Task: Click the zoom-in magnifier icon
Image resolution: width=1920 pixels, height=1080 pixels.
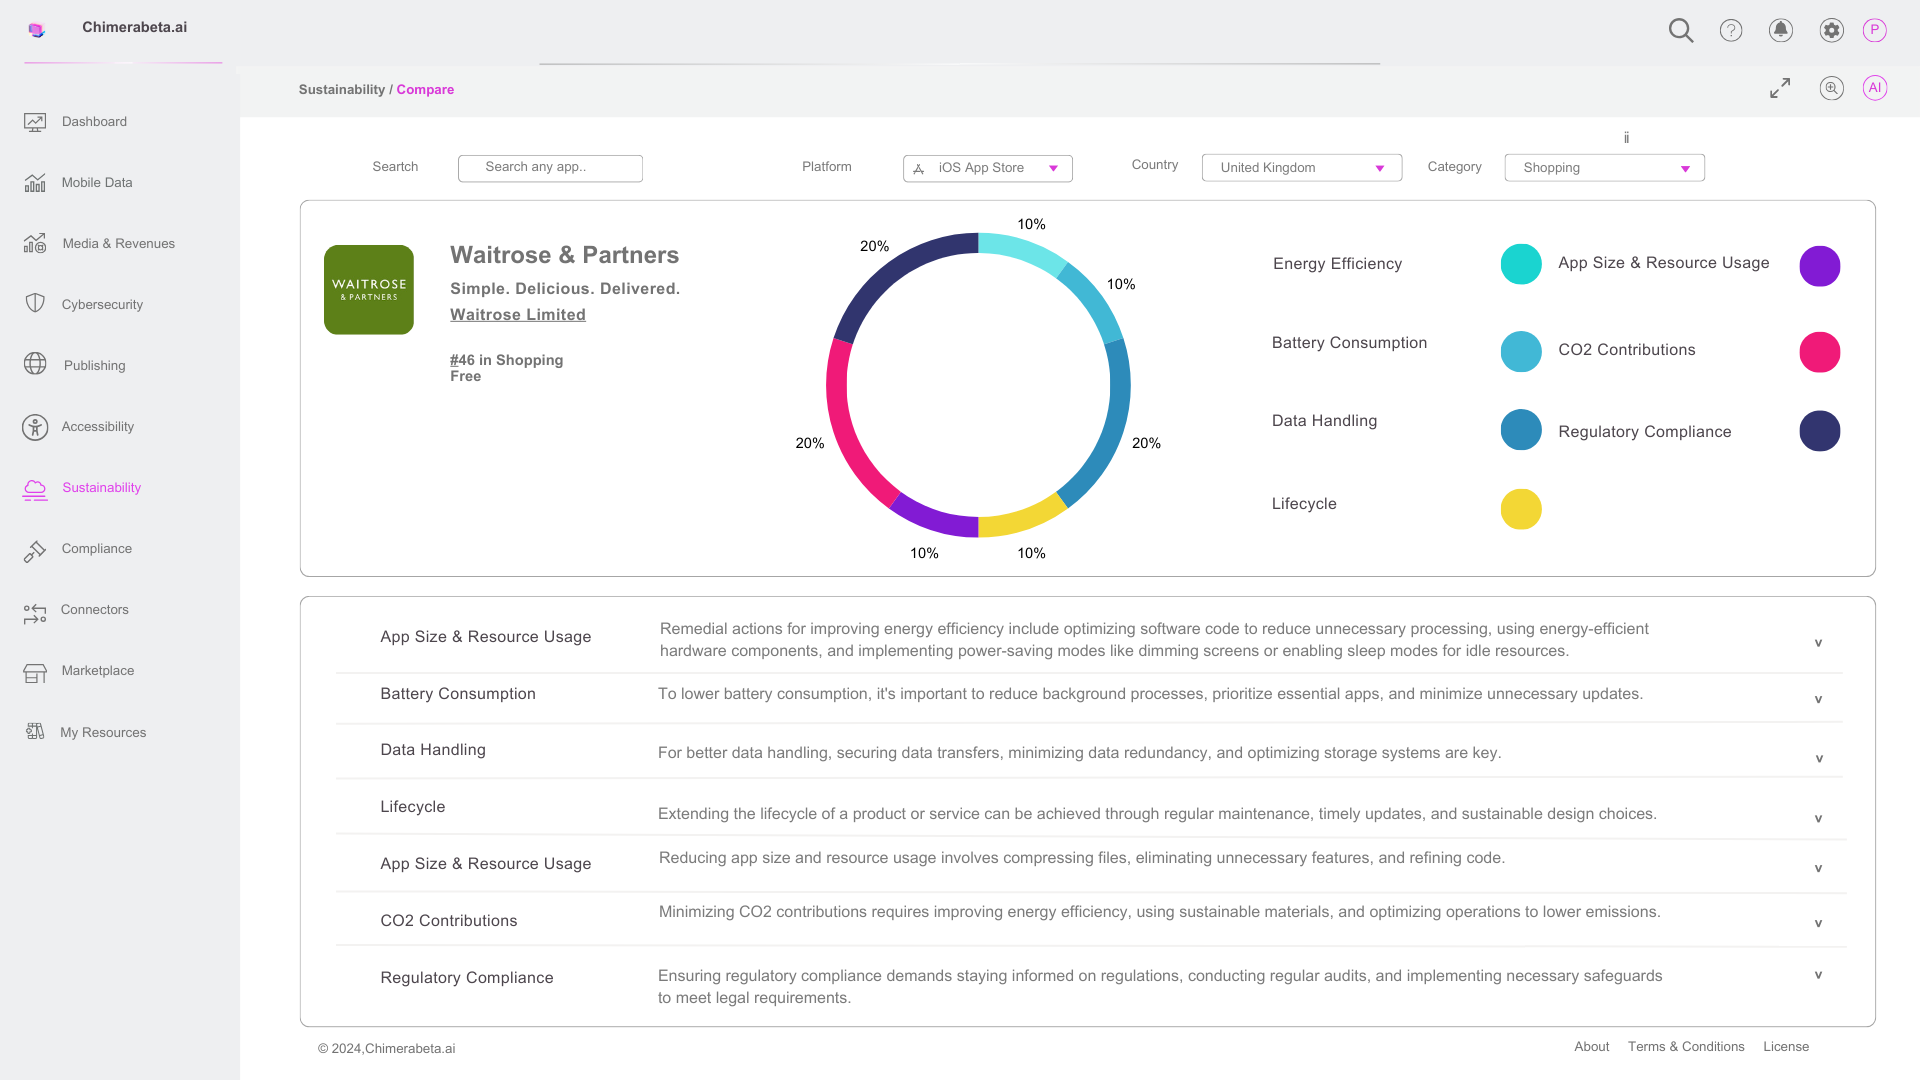Action: (x=1832, y=88)
